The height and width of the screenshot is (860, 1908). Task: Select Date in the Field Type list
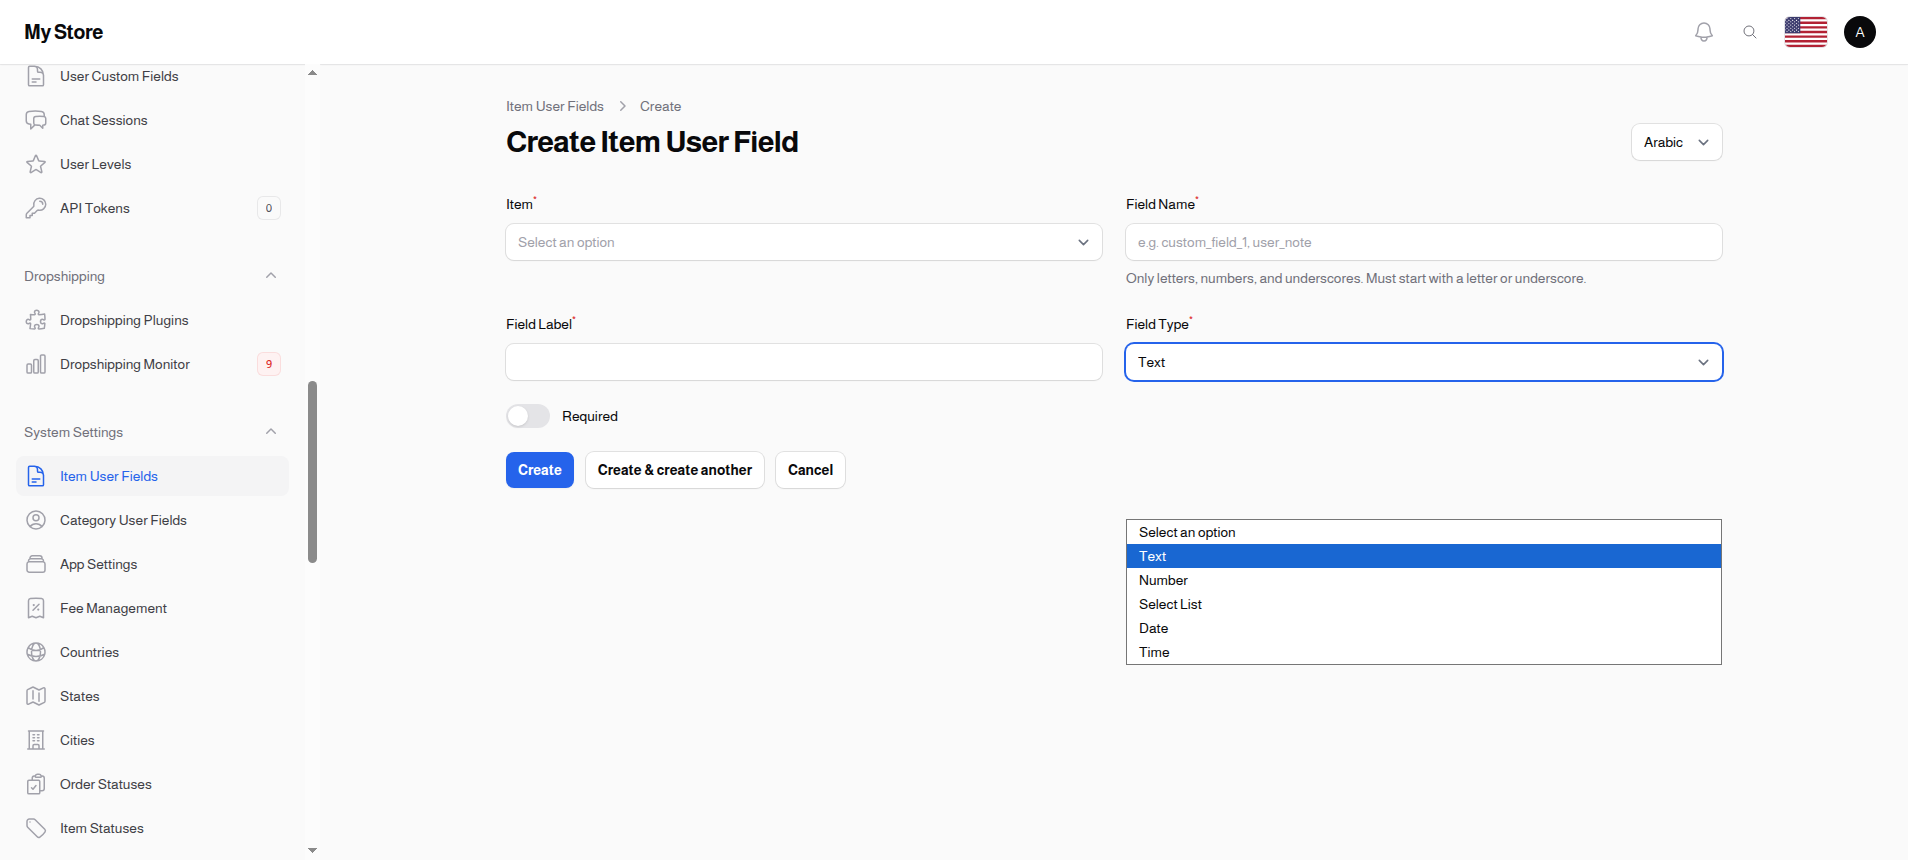coord(1424,628)
